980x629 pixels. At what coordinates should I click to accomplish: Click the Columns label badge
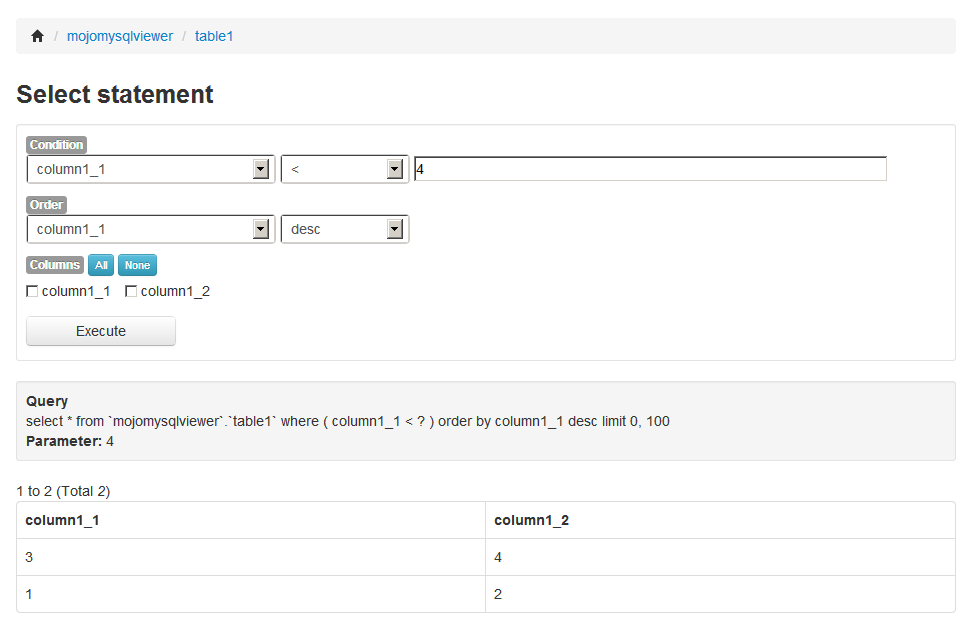click(x=55, y=265)
